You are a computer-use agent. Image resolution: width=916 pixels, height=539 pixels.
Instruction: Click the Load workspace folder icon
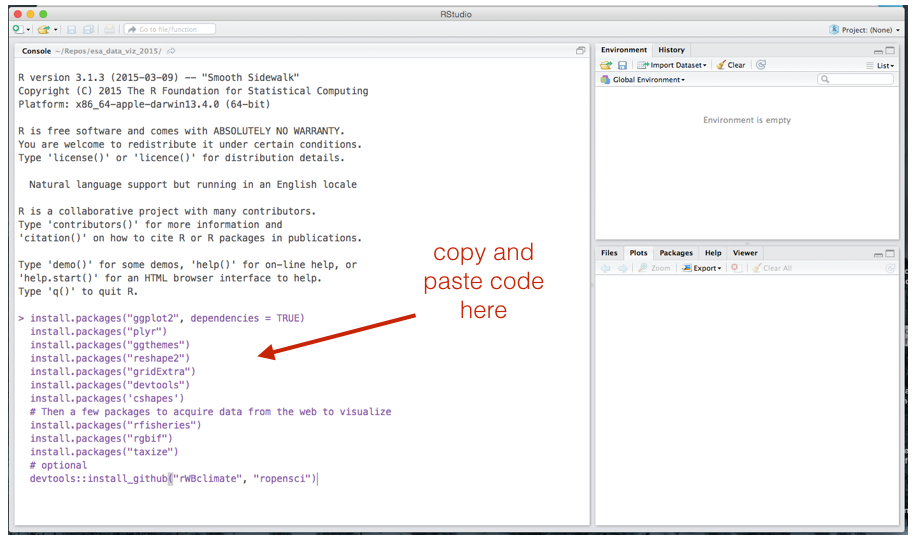point(606,65)
